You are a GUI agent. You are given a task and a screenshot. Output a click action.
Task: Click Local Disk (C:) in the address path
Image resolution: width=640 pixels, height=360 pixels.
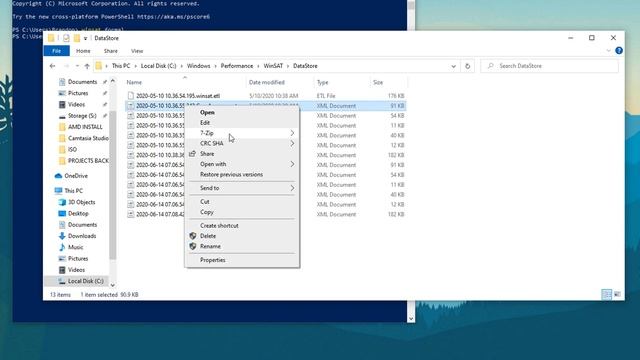click(x=158, y=66)
